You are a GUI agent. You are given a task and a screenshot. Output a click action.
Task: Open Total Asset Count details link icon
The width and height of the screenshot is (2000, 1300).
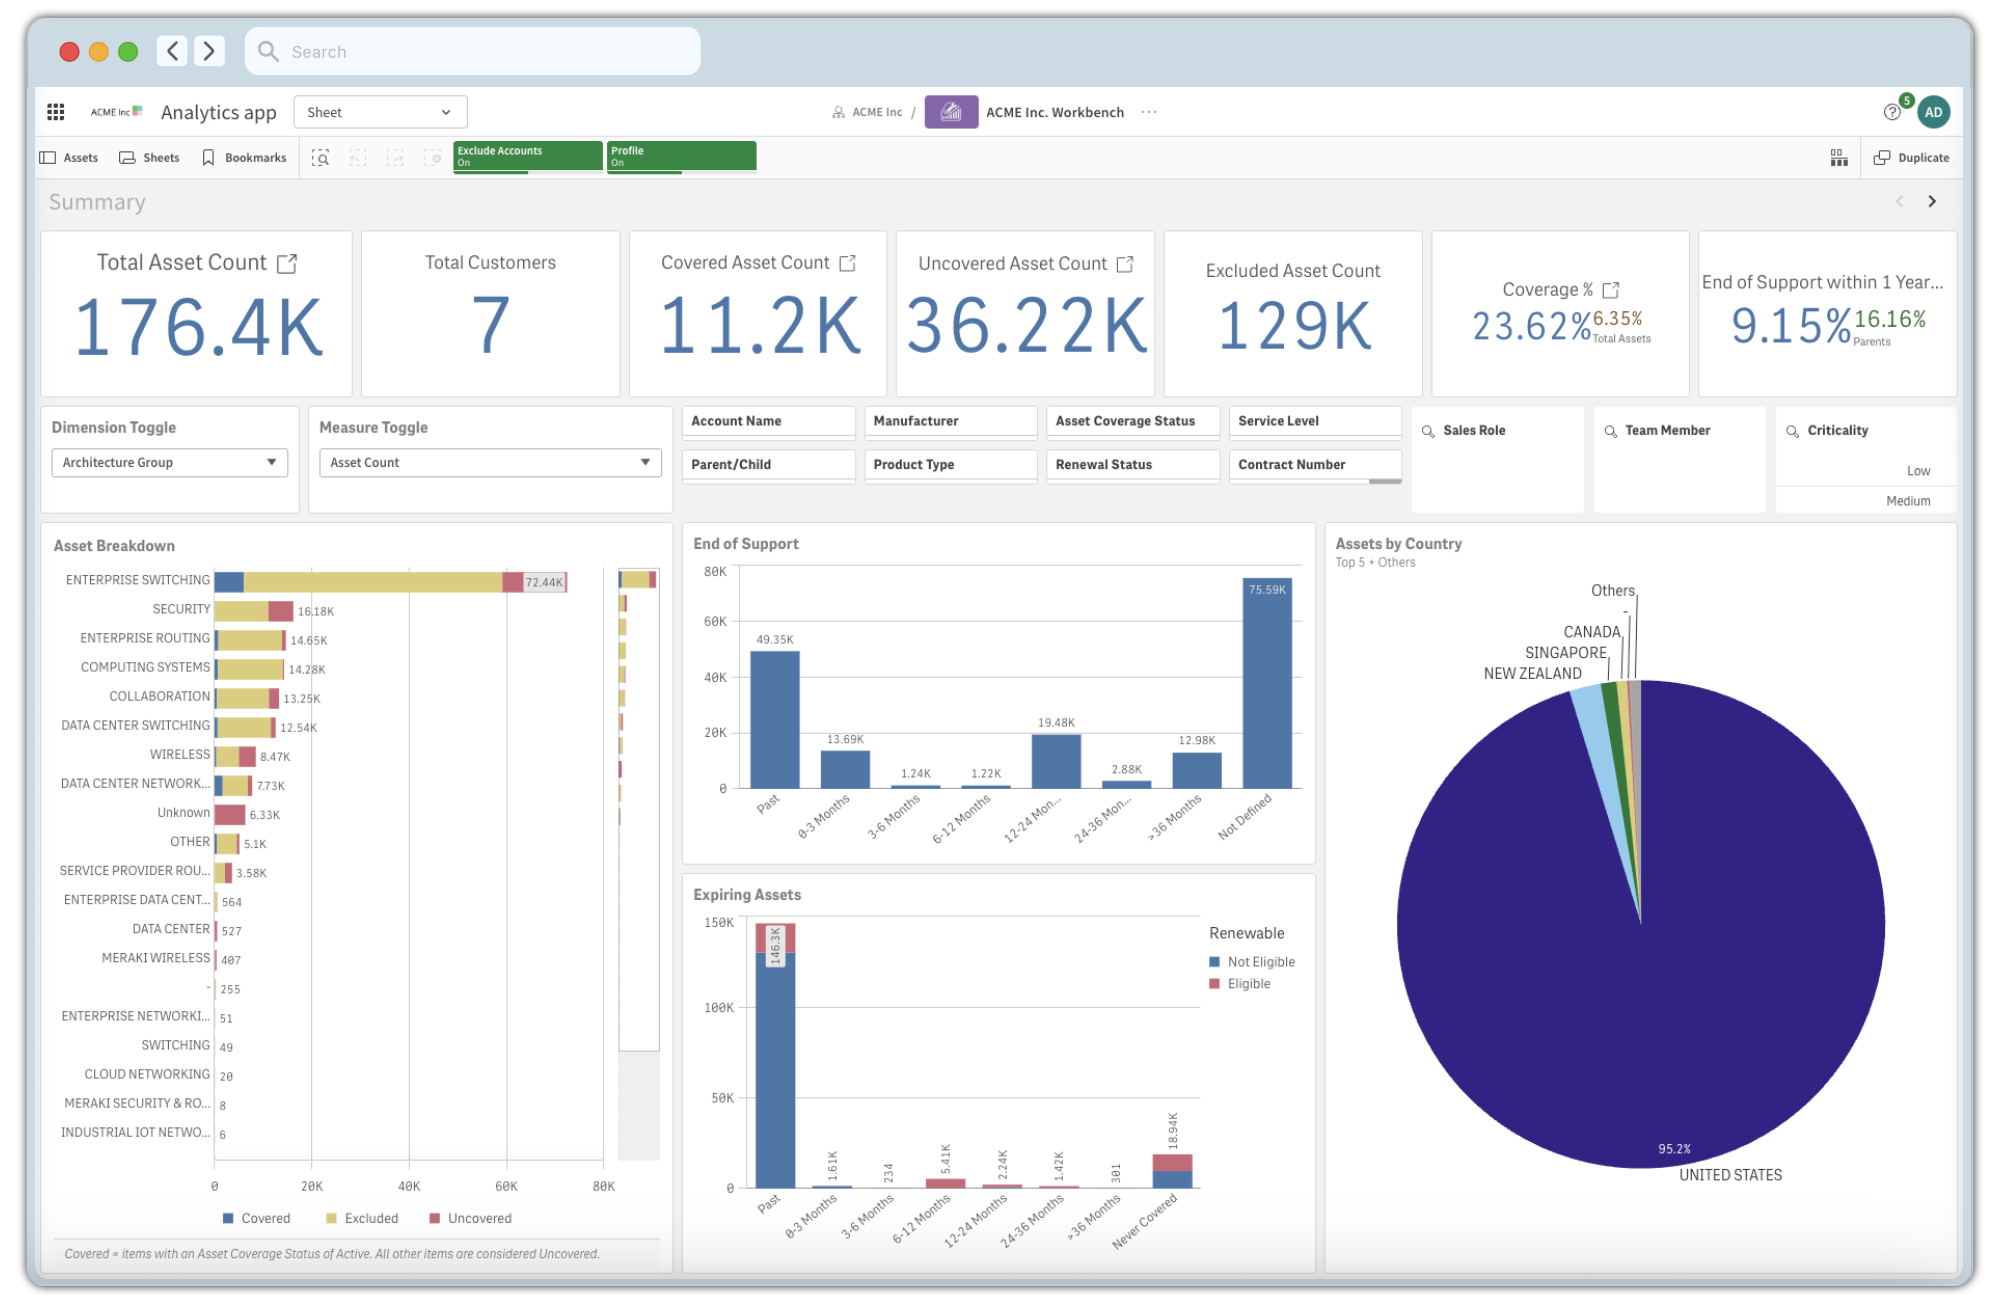coord(287,263)
